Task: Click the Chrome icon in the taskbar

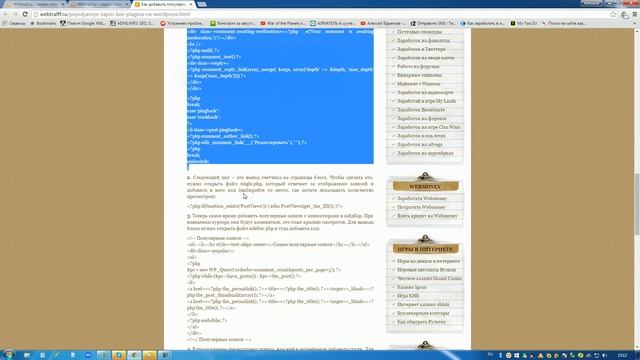Action: pyautogui.click(x=134, y=355)
